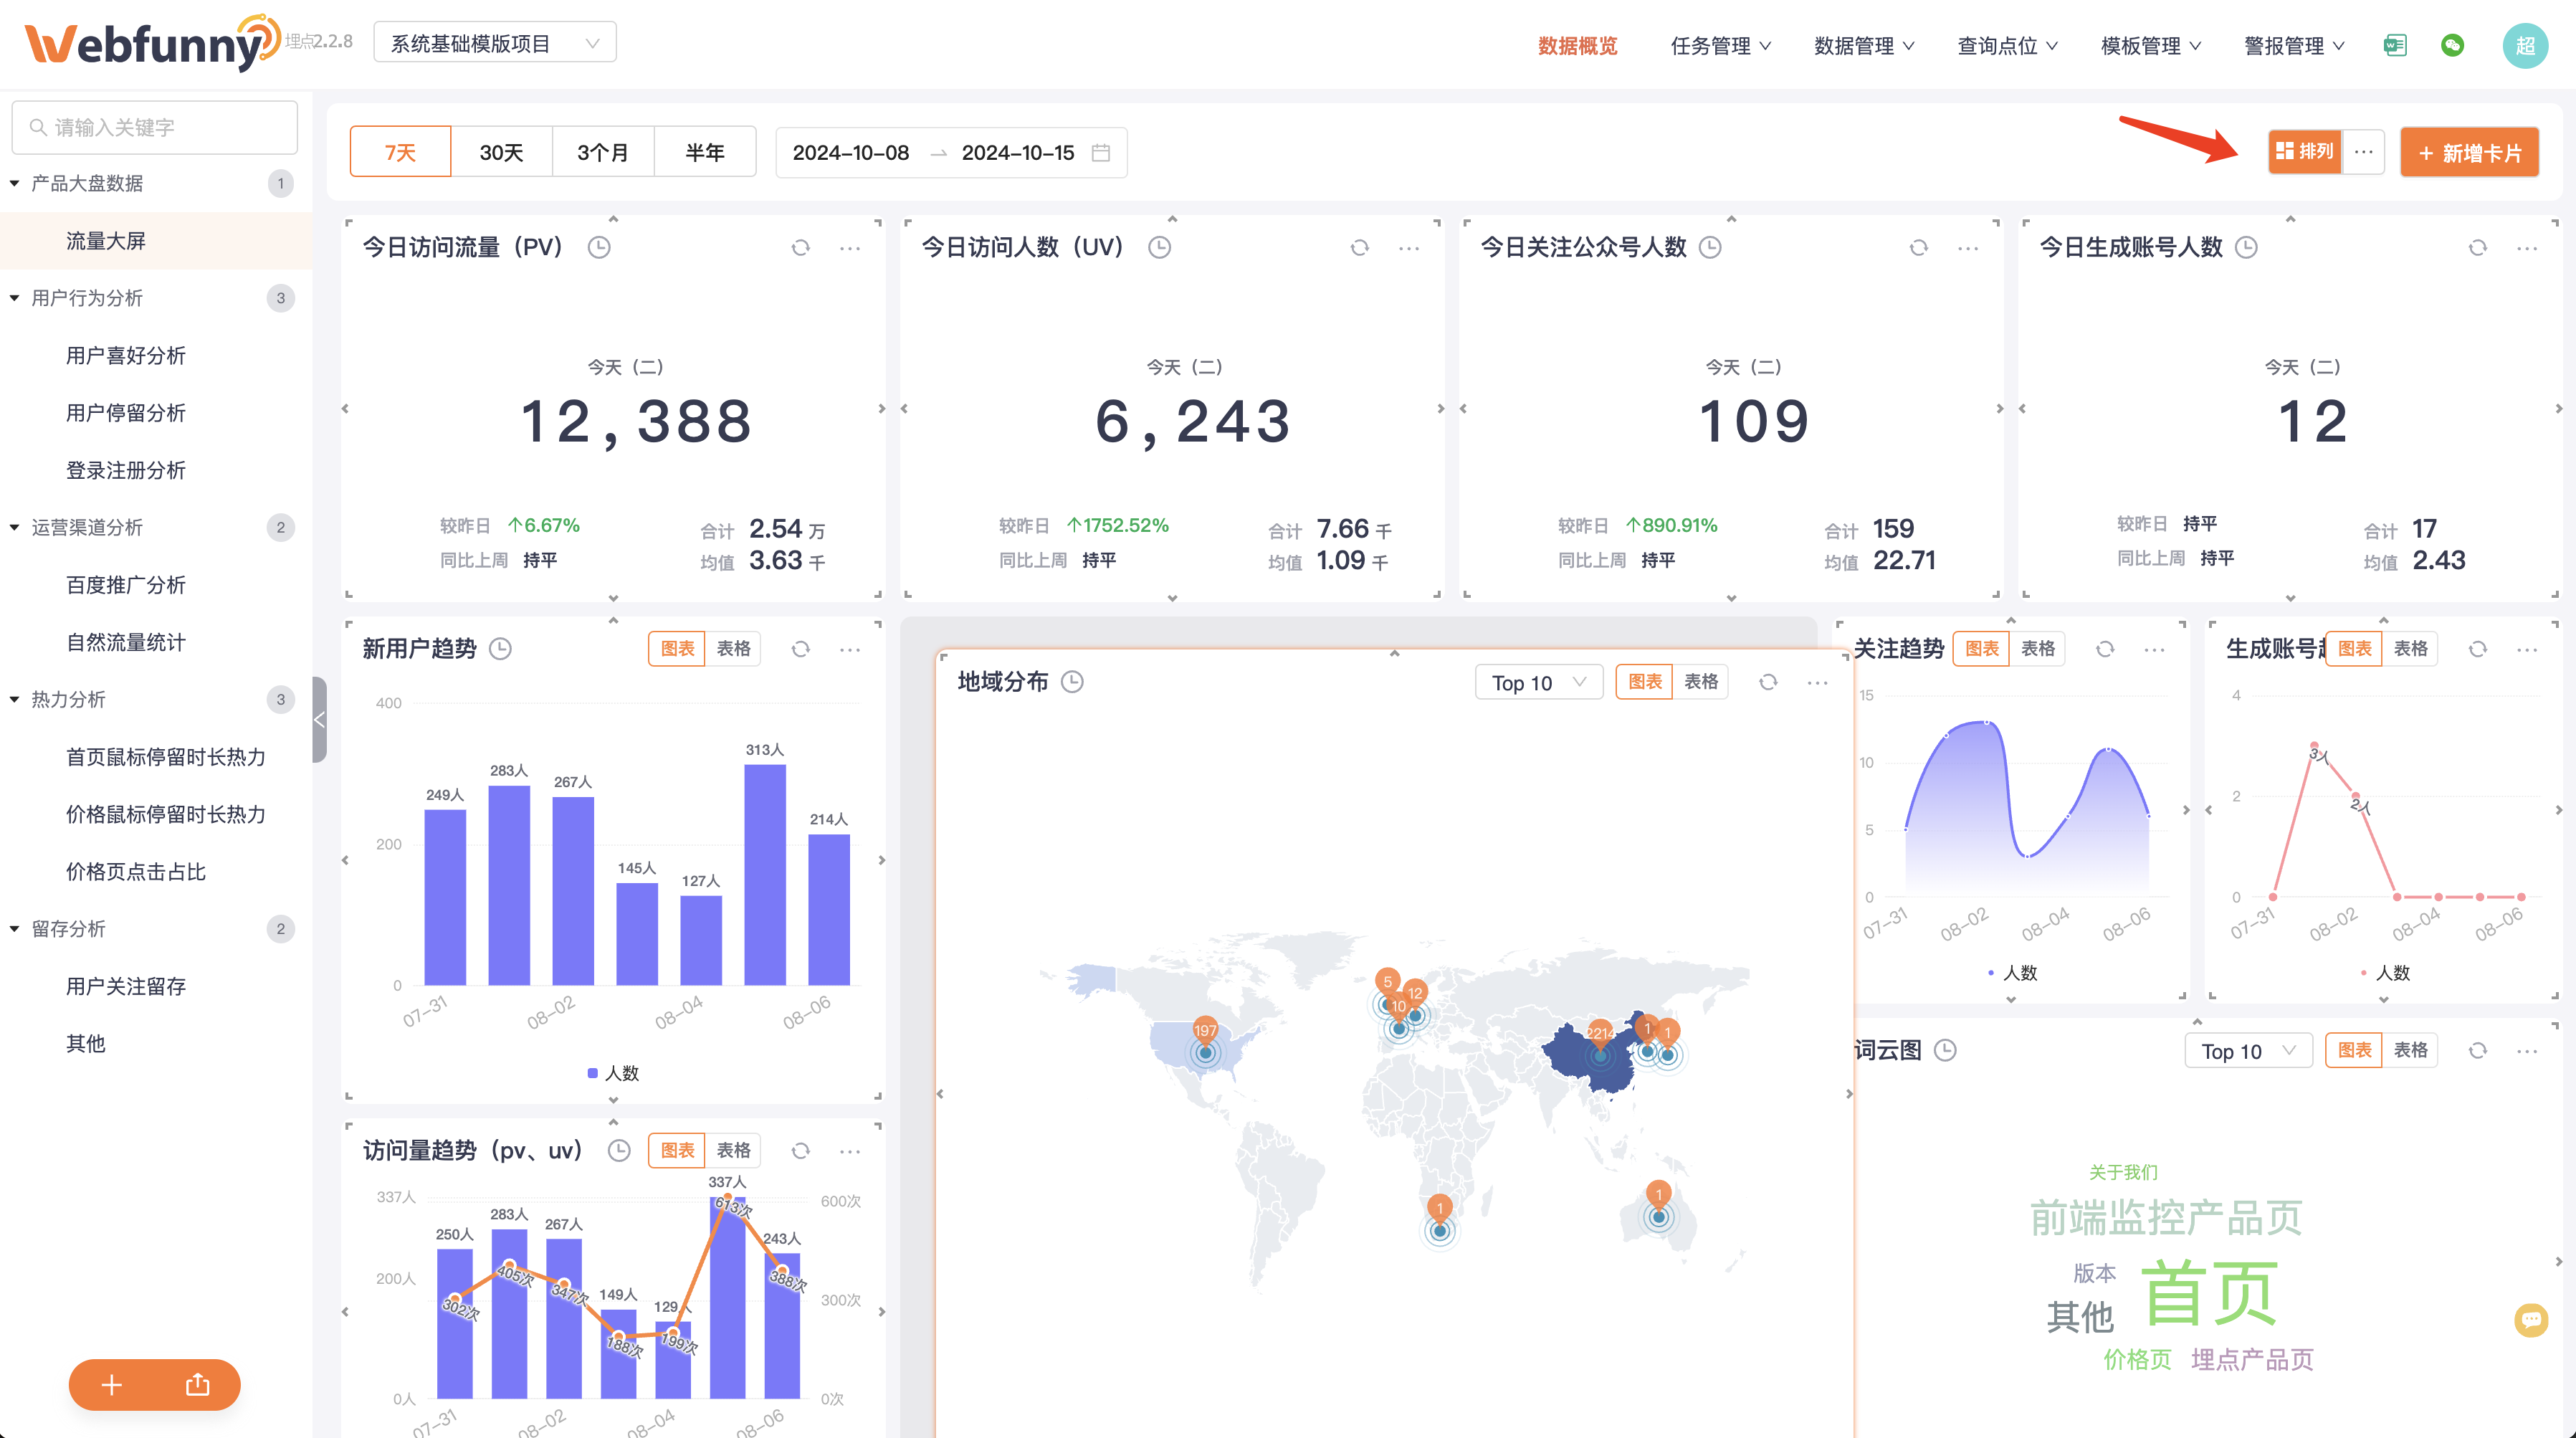2576x1438 pixels.
Task: Collapse the sidebar with the edge handle
Action: pyautogui.click(x=319, y=719)
